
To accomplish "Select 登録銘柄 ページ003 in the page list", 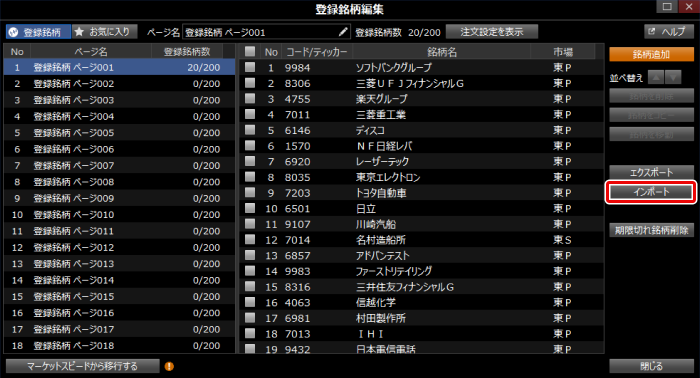I will click(x=119, y=100).
